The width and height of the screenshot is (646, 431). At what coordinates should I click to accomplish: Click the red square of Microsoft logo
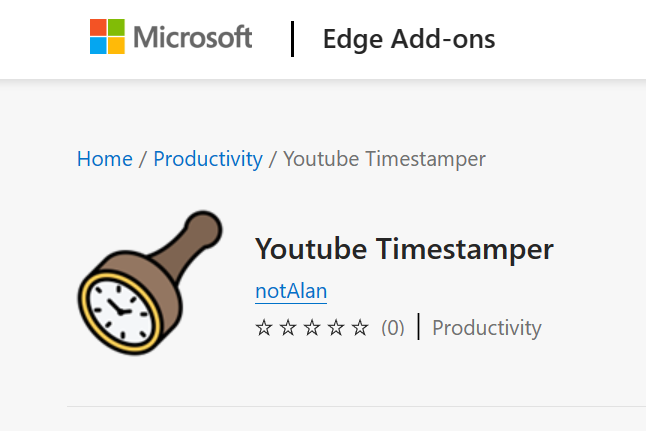(x=99, y=27)
